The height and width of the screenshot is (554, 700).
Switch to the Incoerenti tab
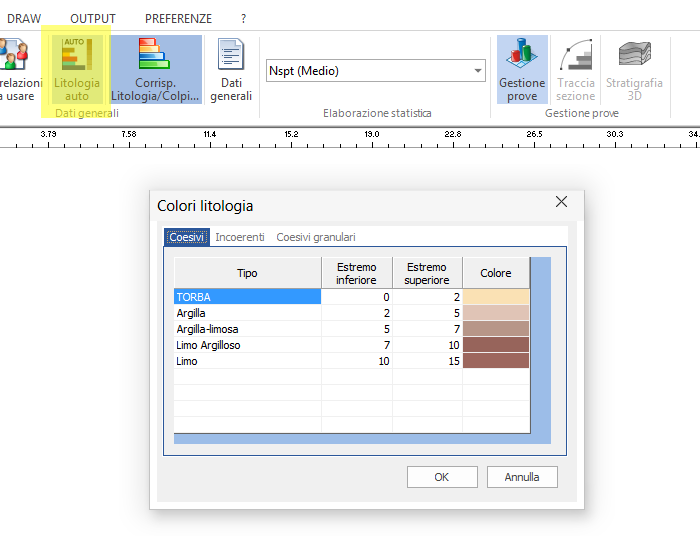(x=240, y=237)
